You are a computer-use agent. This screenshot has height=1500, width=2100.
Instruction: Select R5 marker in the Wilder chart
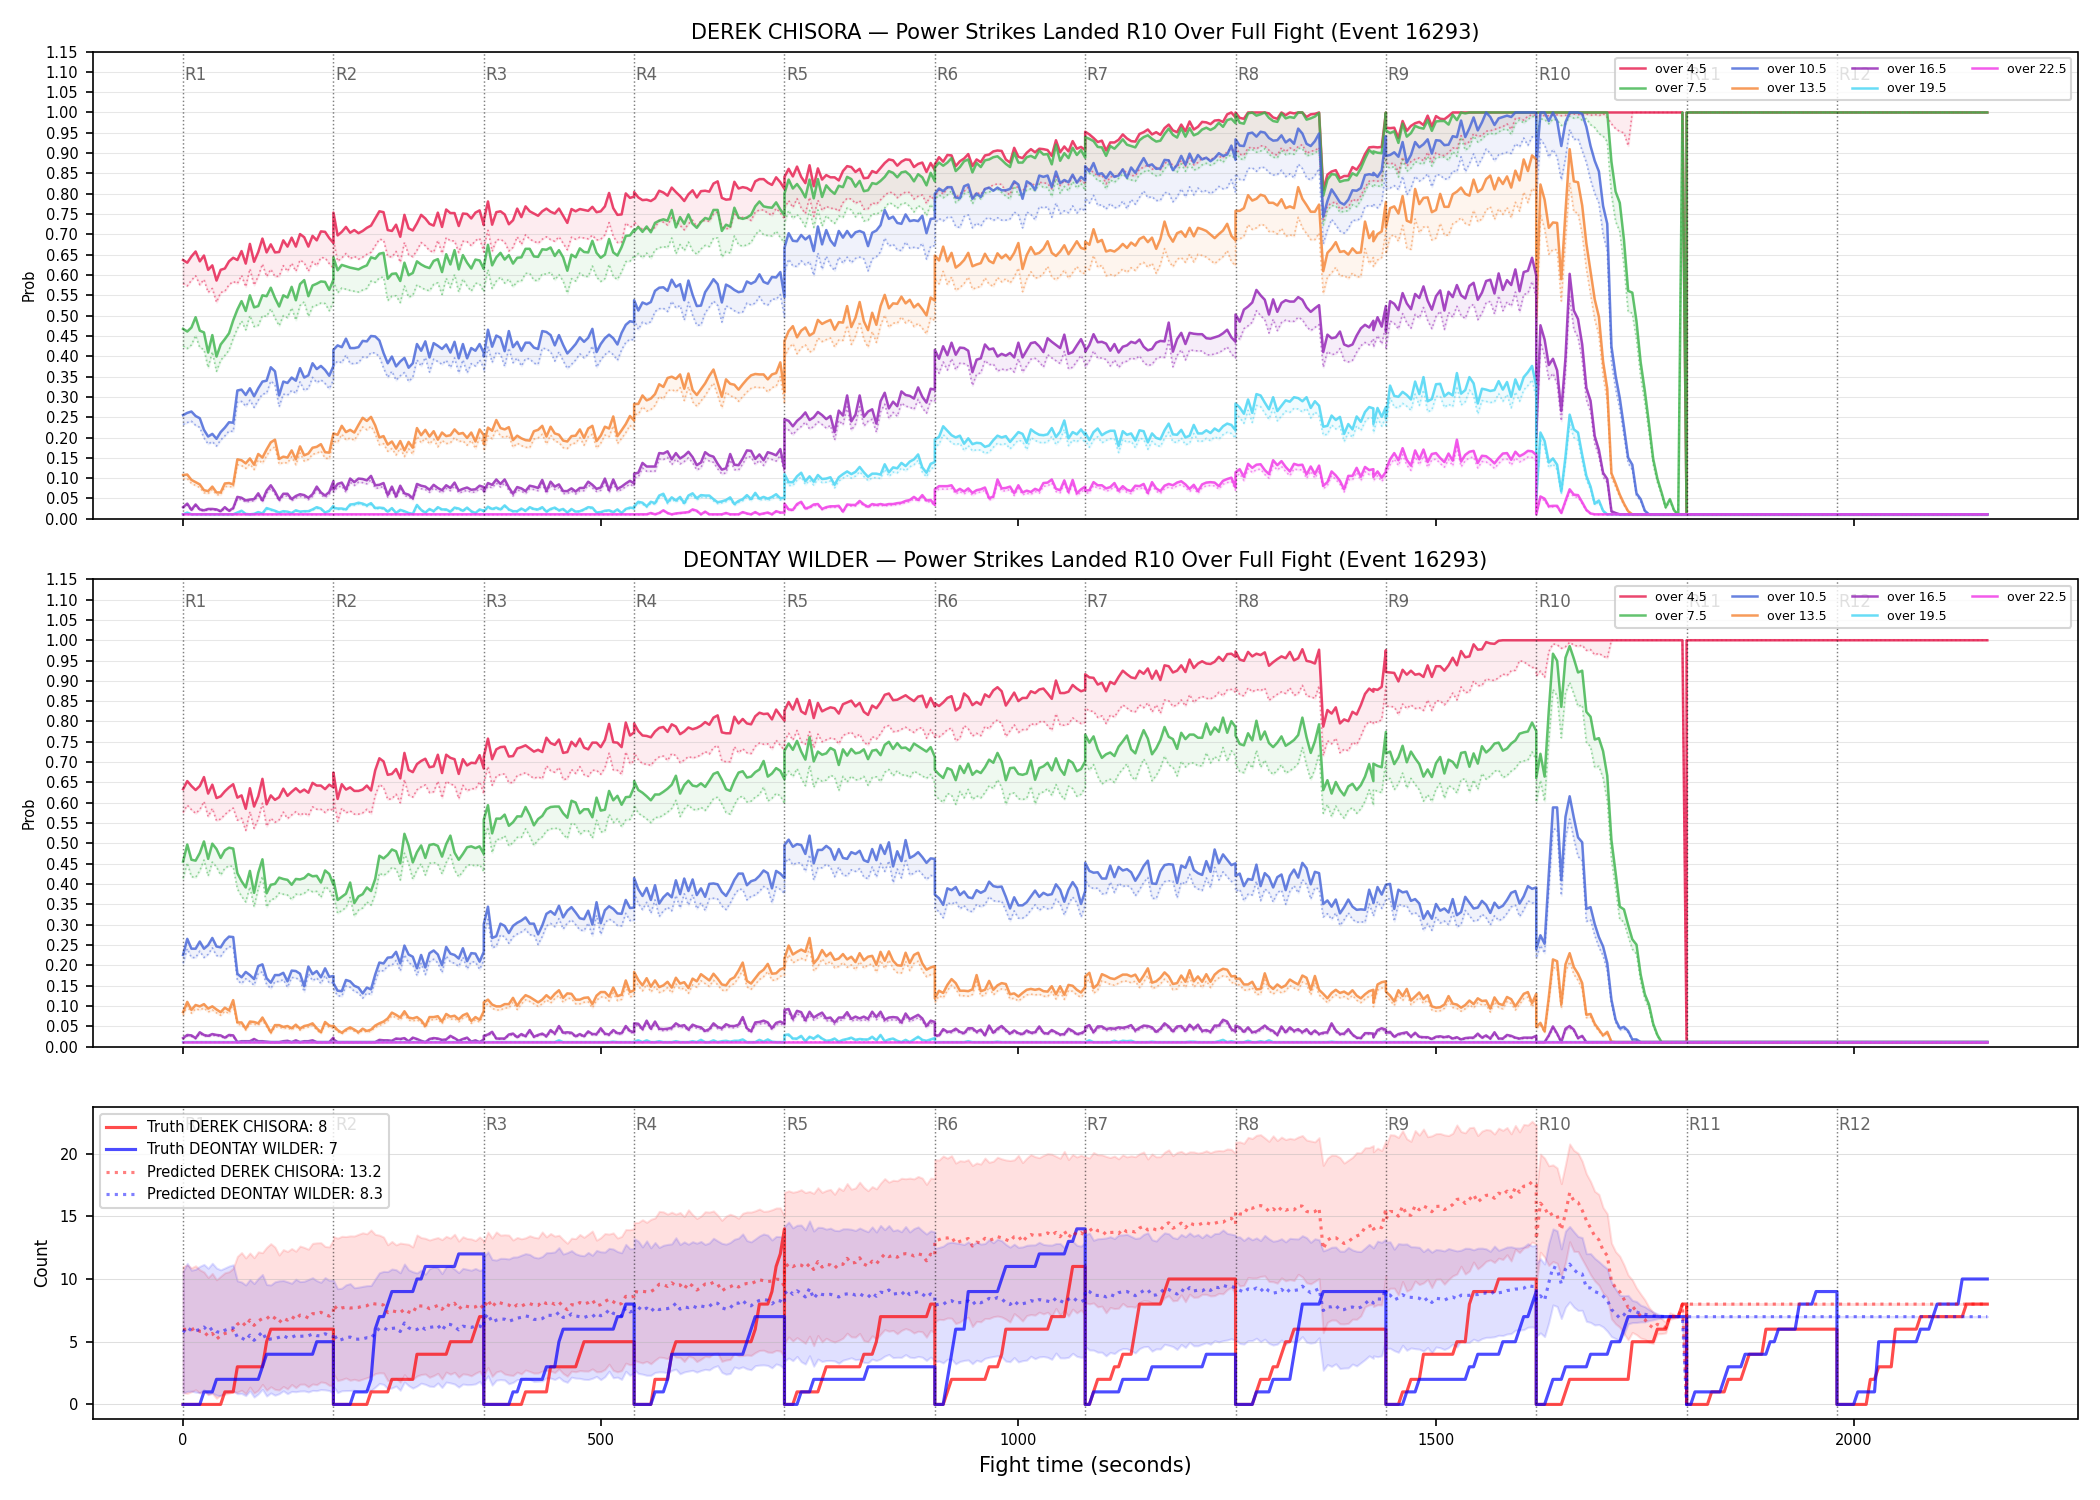click(x=797, y=601)
